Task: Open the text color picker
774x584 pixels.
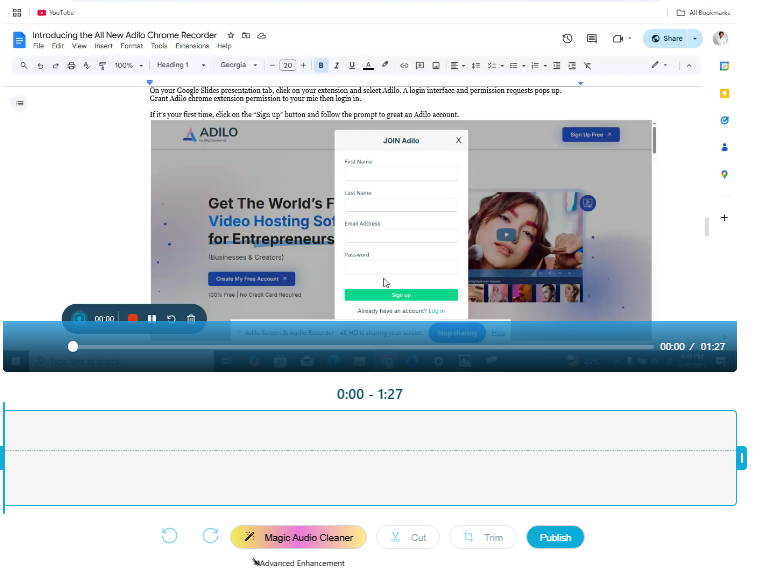Action: tap(368, 65)
